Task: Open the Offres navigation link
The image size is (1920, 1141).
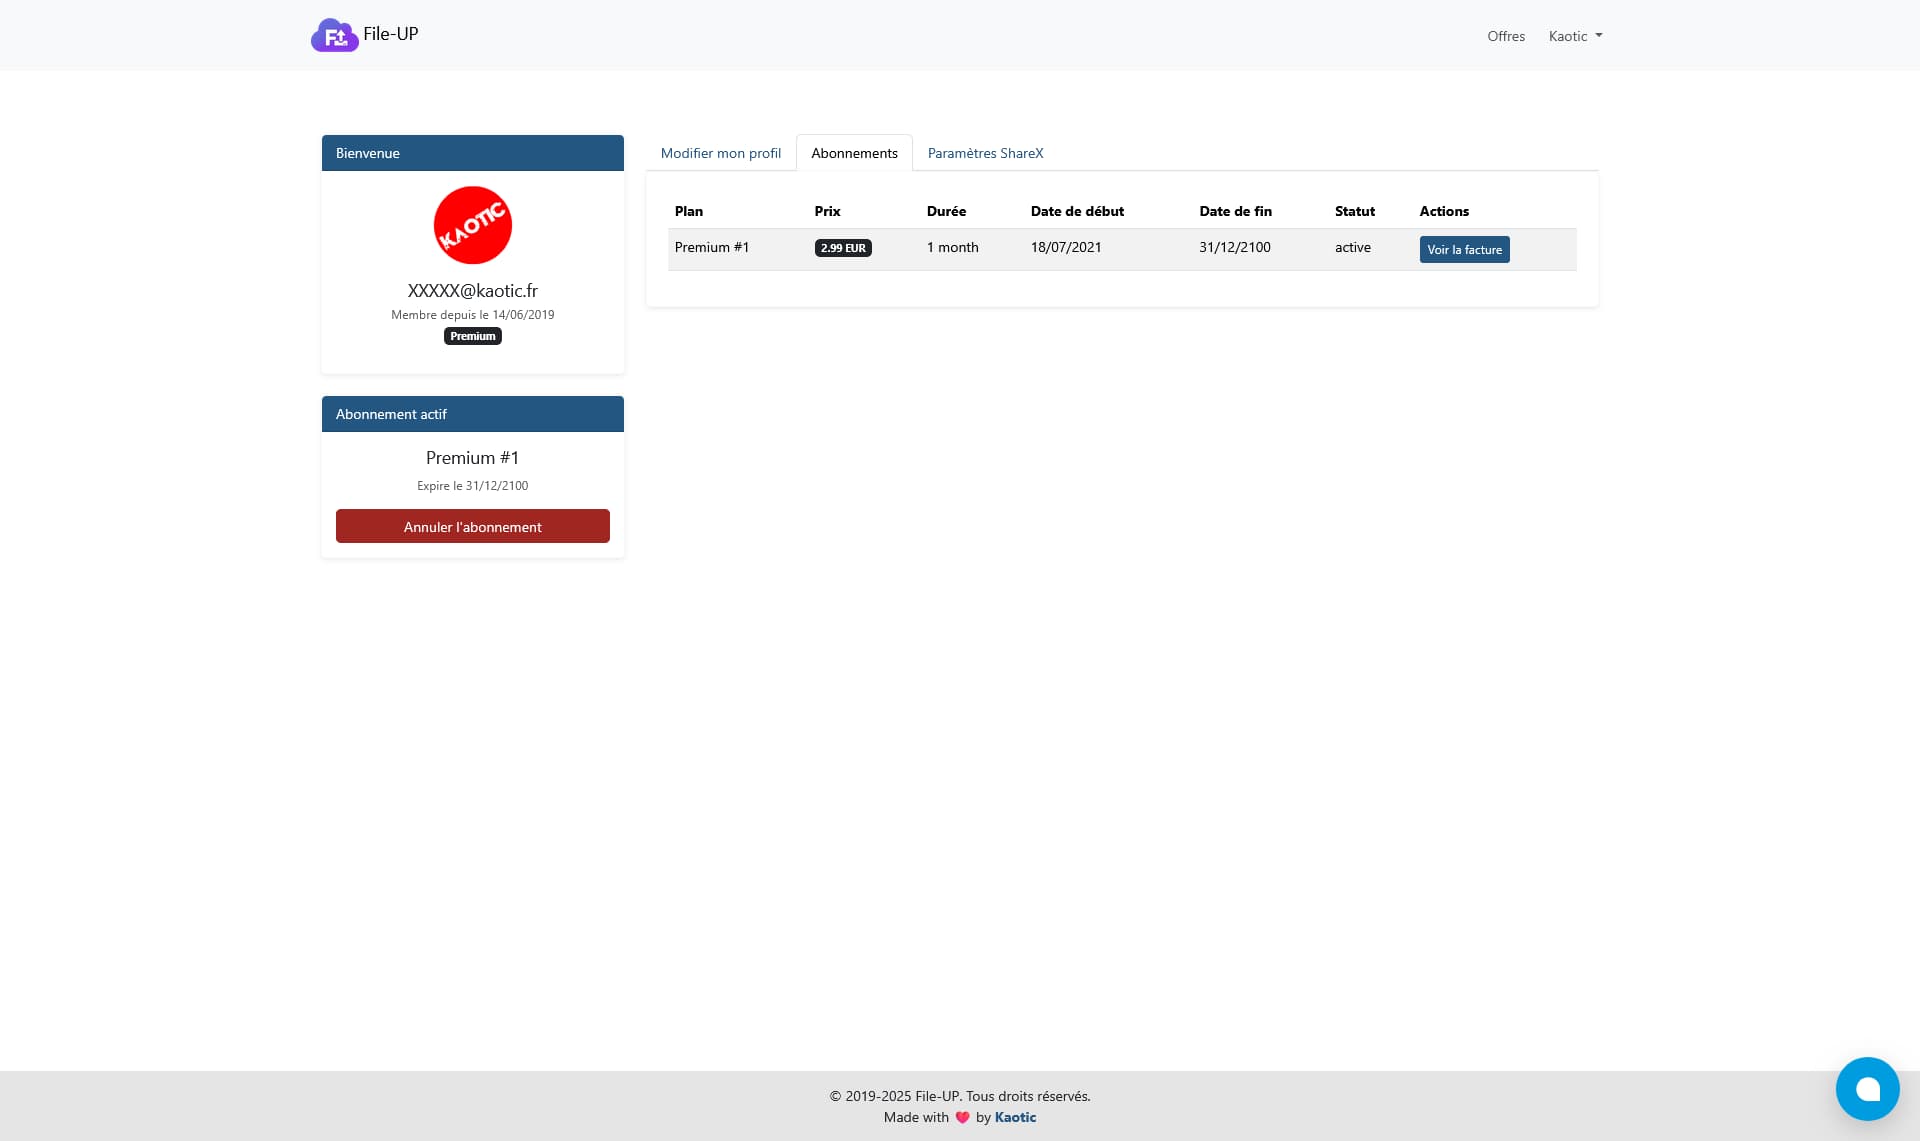Action: tap(1505, 36)
